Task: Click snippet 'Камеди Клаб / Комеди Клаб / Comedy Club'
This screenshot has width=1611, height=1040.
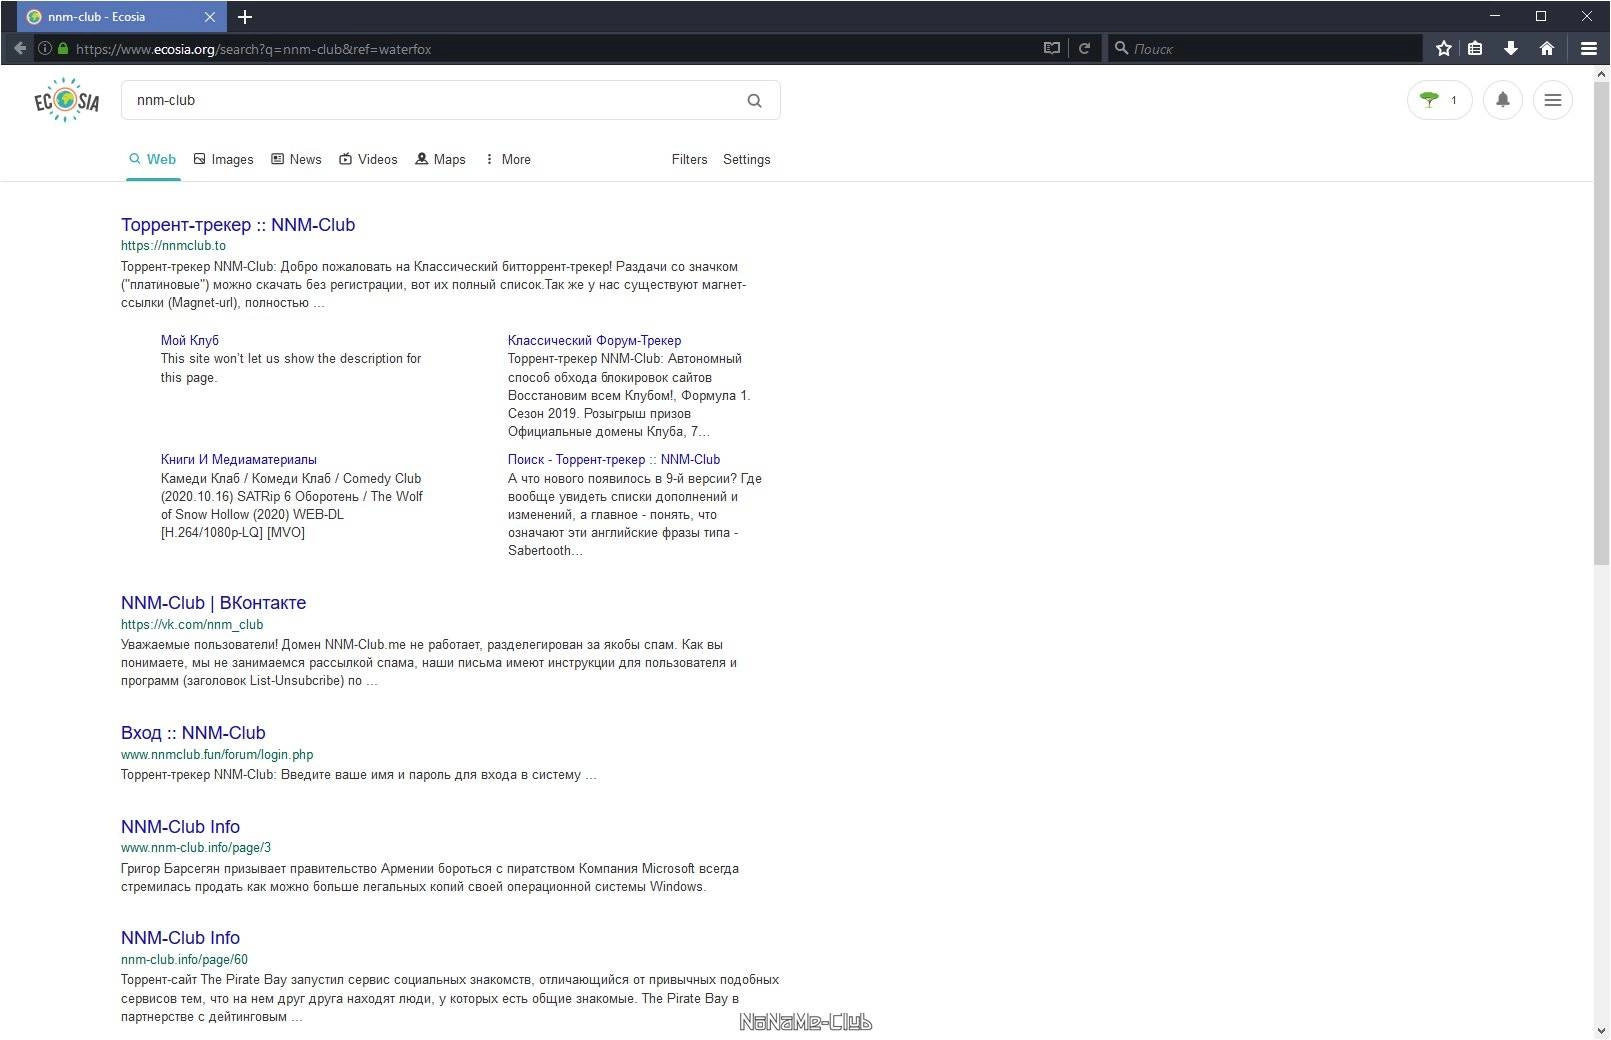Action: point(292,505)
